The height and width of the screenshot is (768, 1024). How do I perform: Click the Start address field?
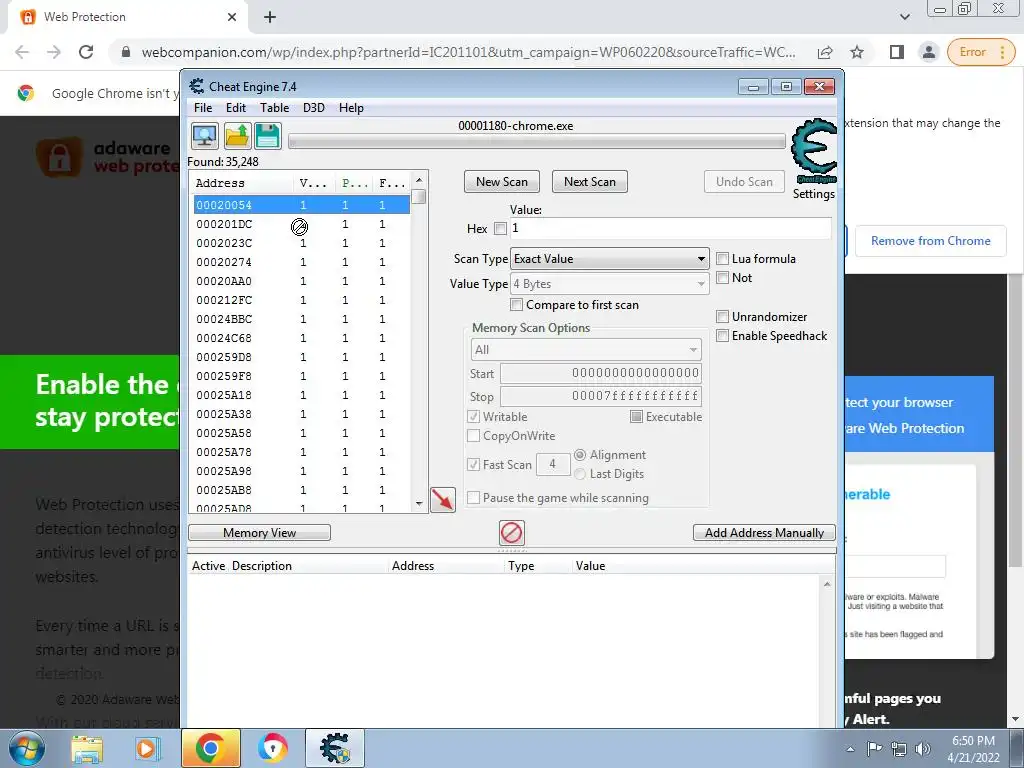[601, 374]
